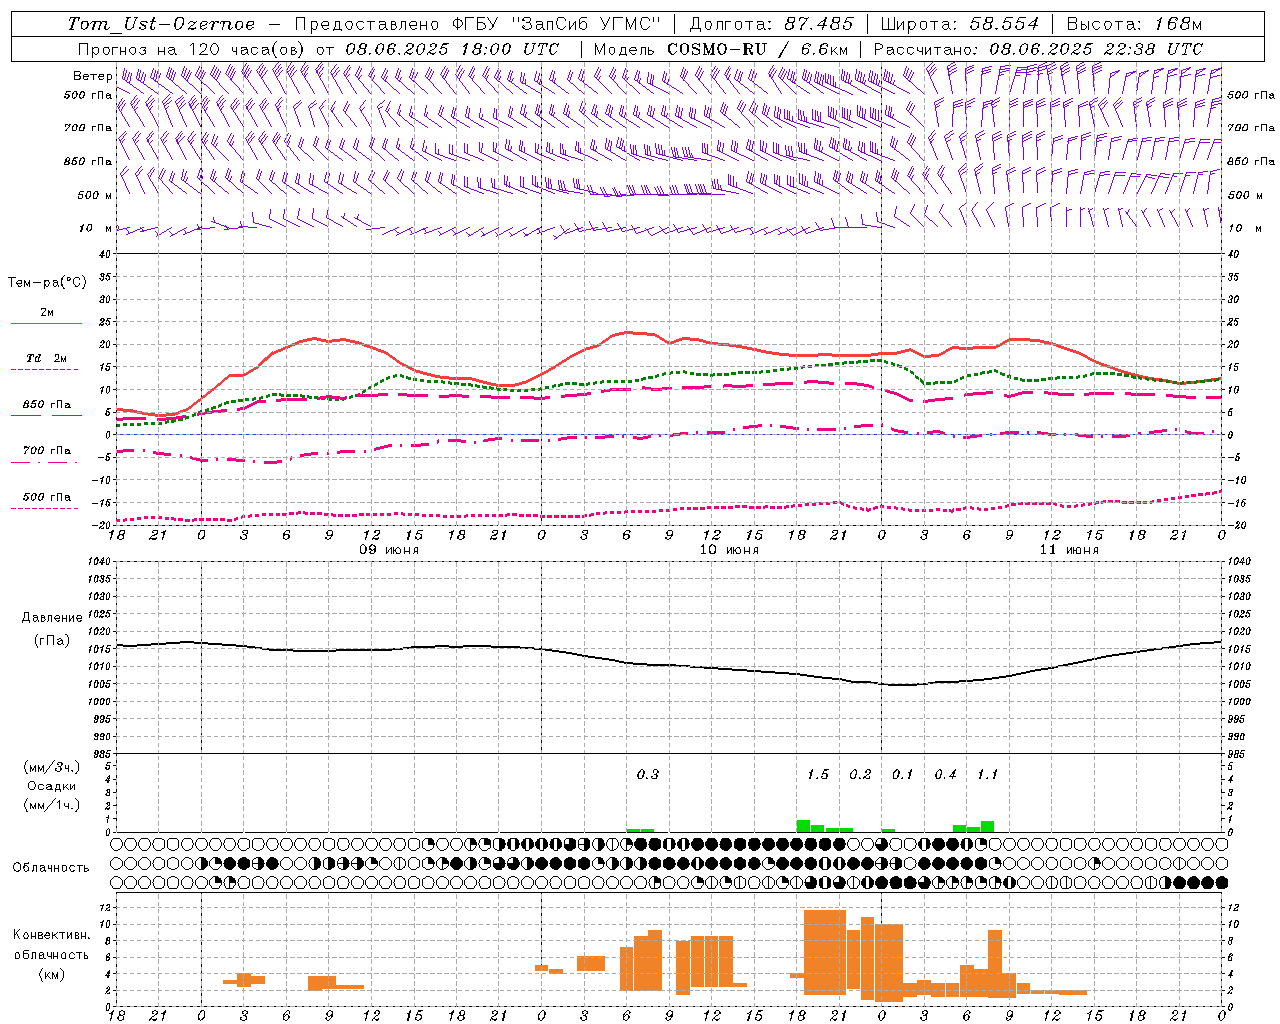
Task: Click the Тем-ра(°C) axis label
Action: pyautogui.click(x=47, y=283)
